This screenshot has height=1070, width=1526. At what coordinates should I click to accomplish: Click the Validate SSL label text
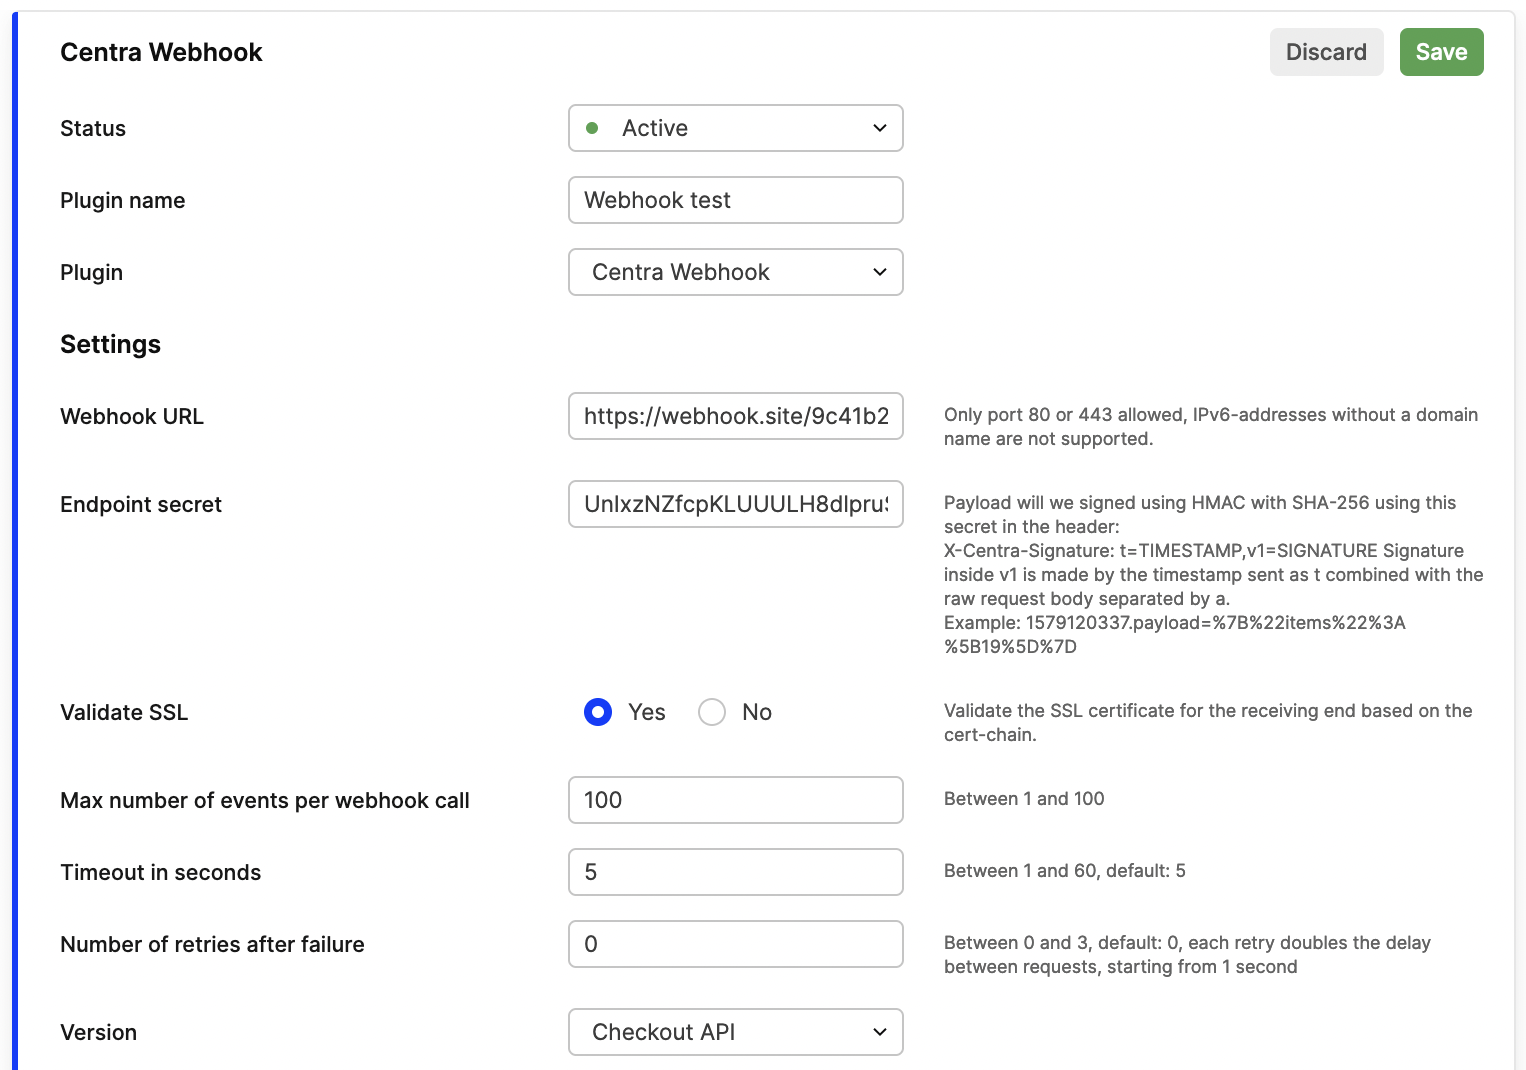point(124,712)
